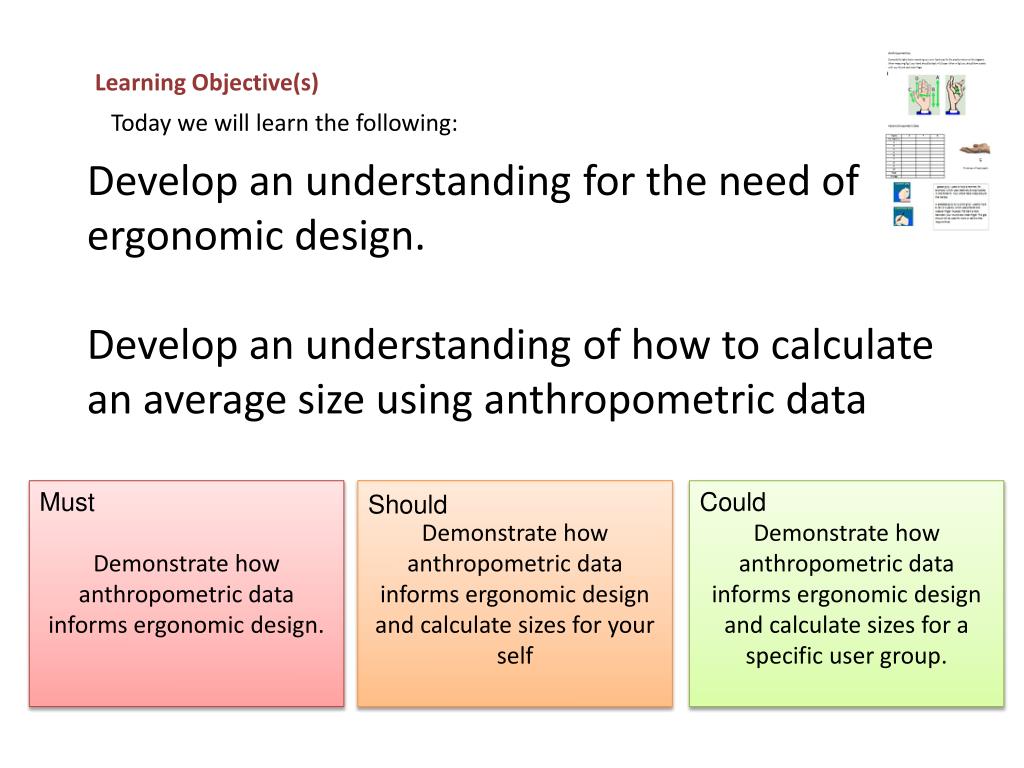
Task: Select the red Must box body text
Action: tap(186, 594)
